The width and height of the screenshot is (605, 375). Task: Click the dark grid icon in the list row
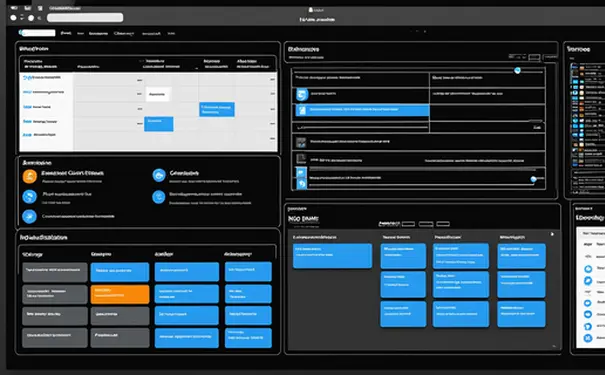301,142
